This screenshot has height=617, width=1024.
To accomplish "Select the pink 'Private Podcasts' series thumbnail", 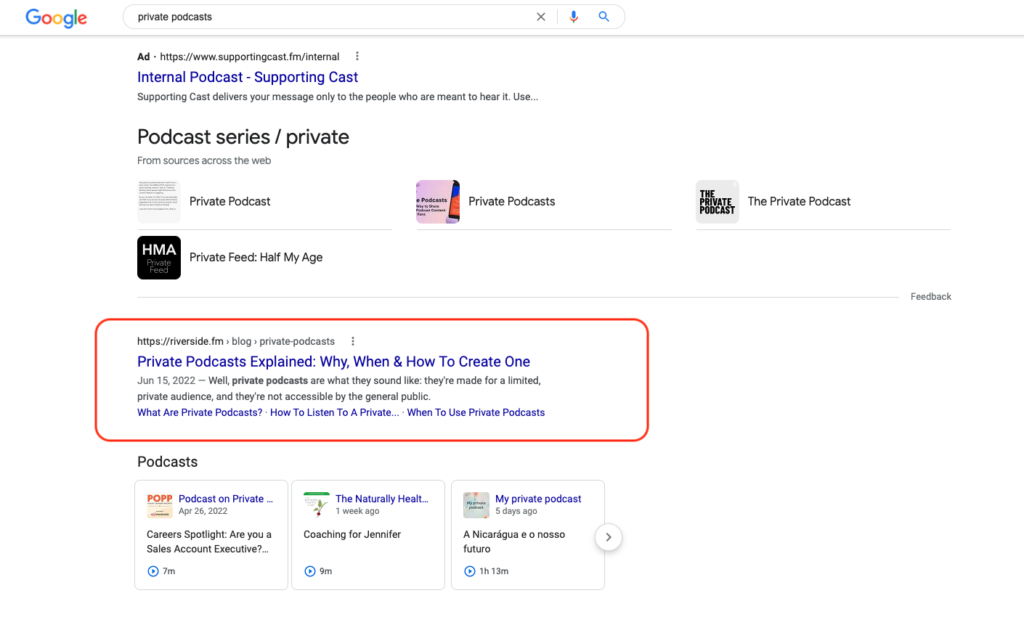I will [438, 202].
